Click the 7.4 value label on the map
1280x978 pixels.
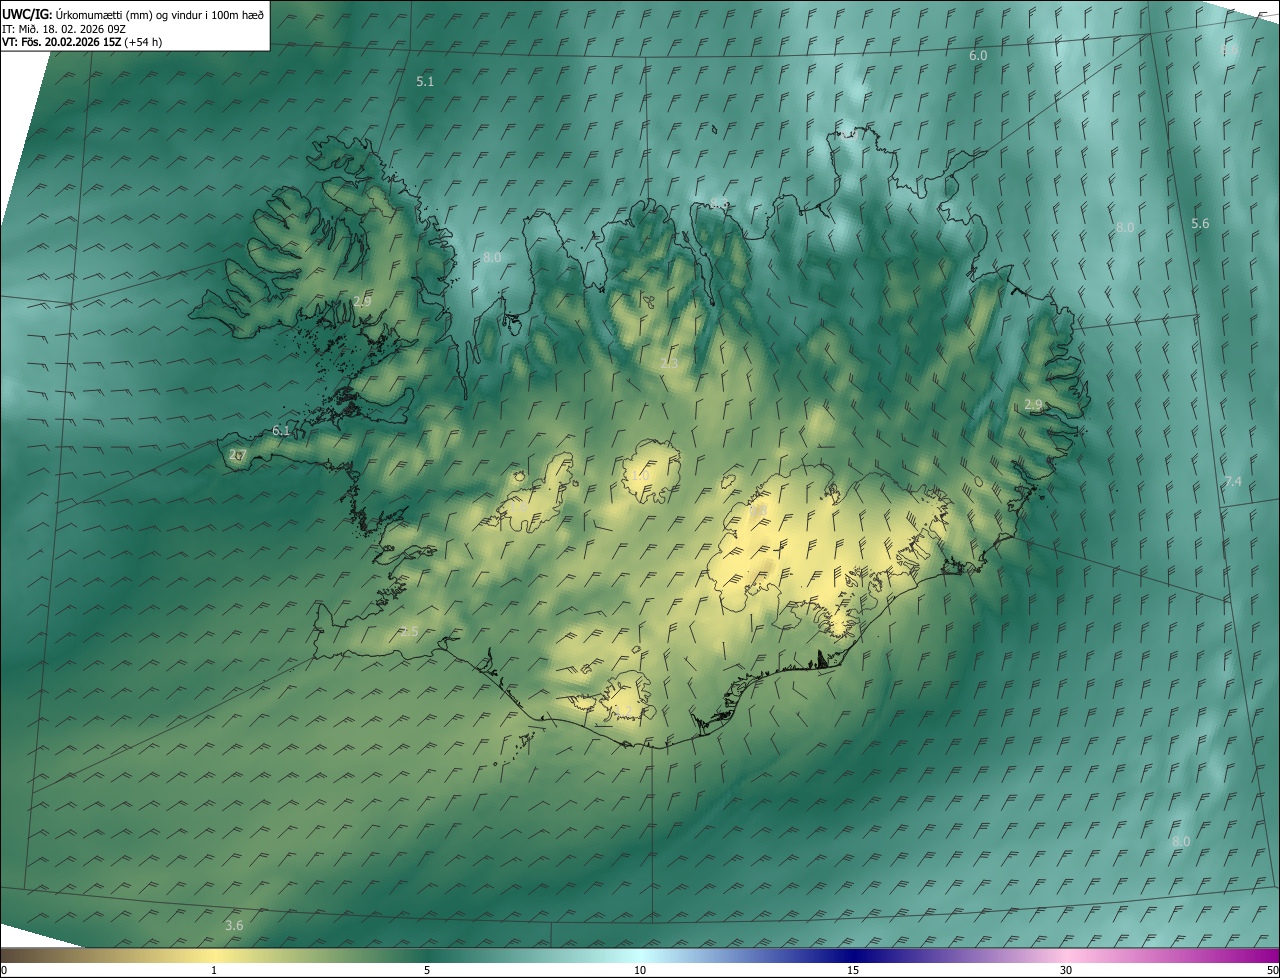pyautogui.click(x=1233, y=482)
